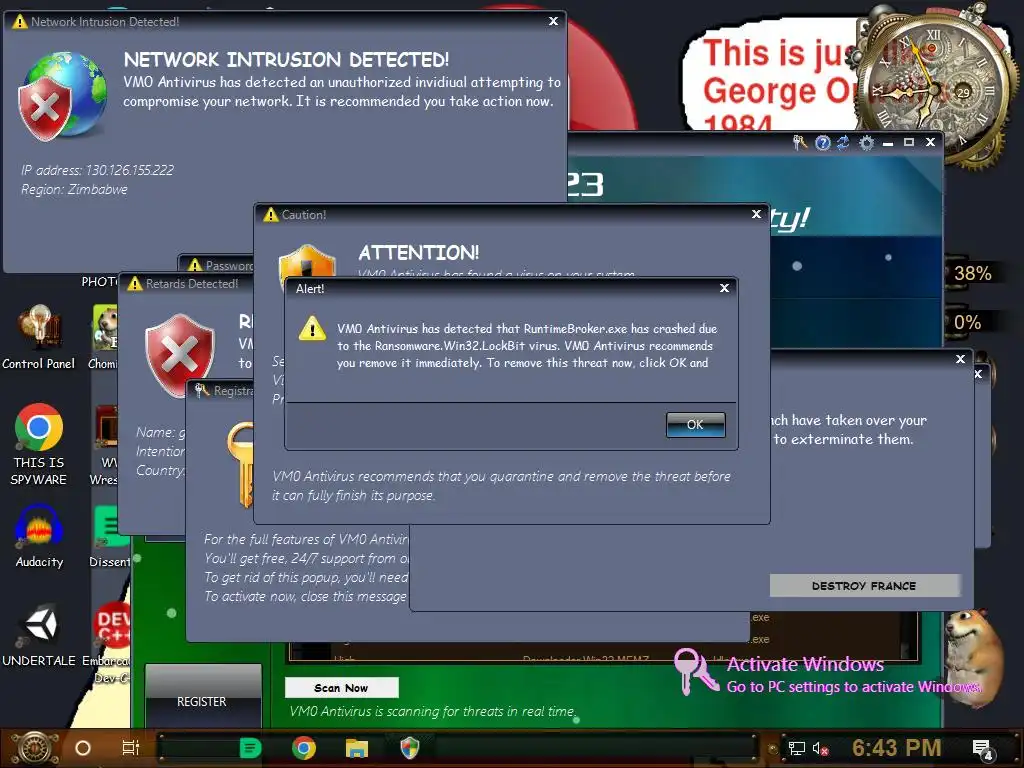Open the notification center icon
The width and height of the screenshot is (1024, 768).
tap(983, 749)
